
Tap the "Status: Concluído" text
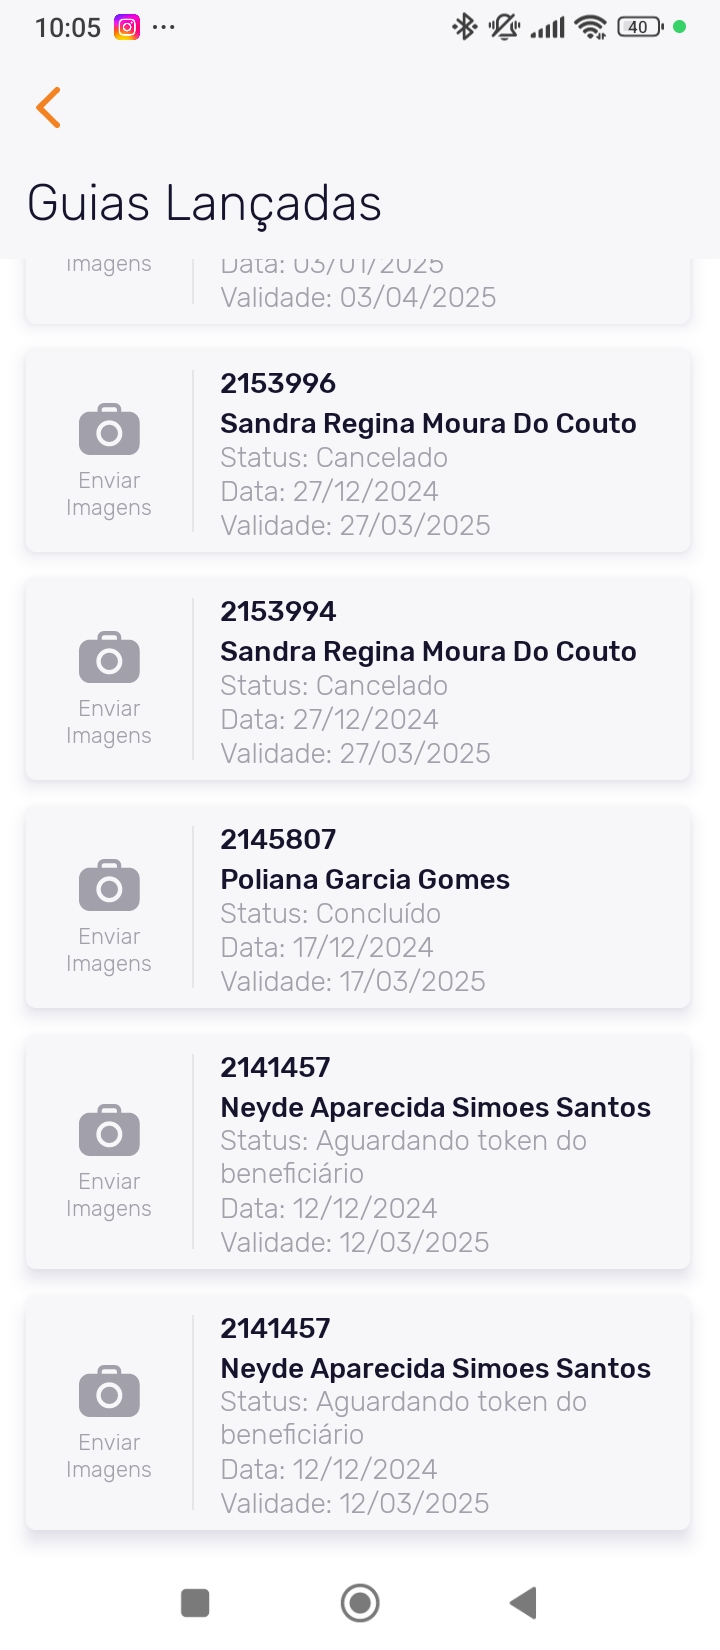point(330,913)
